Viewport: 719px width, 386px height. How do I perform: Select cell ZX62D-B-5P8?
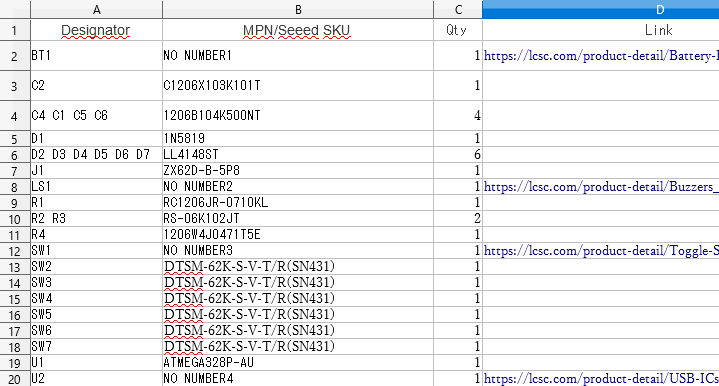[298, 171]
